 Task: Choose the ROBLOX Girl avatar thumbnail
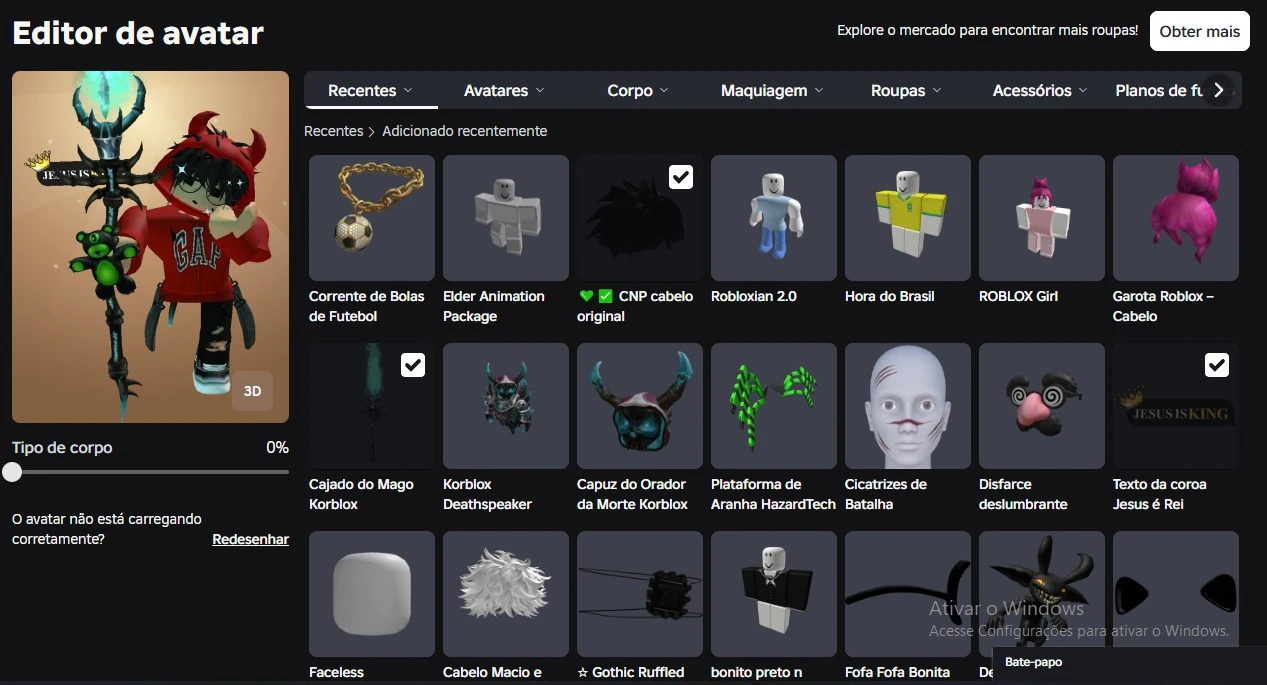point(1041,217)
